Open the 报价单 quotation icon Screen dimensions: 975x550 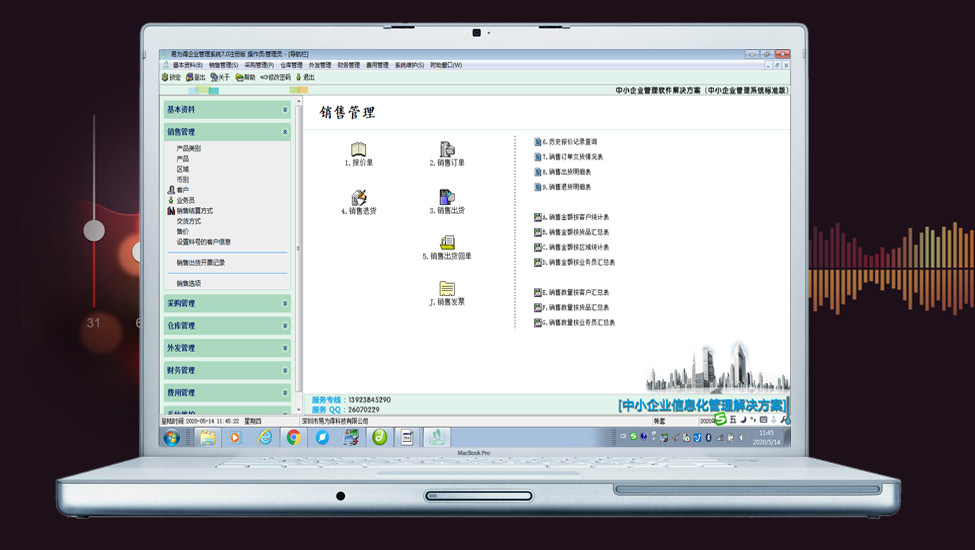click(x=358, y=150)
